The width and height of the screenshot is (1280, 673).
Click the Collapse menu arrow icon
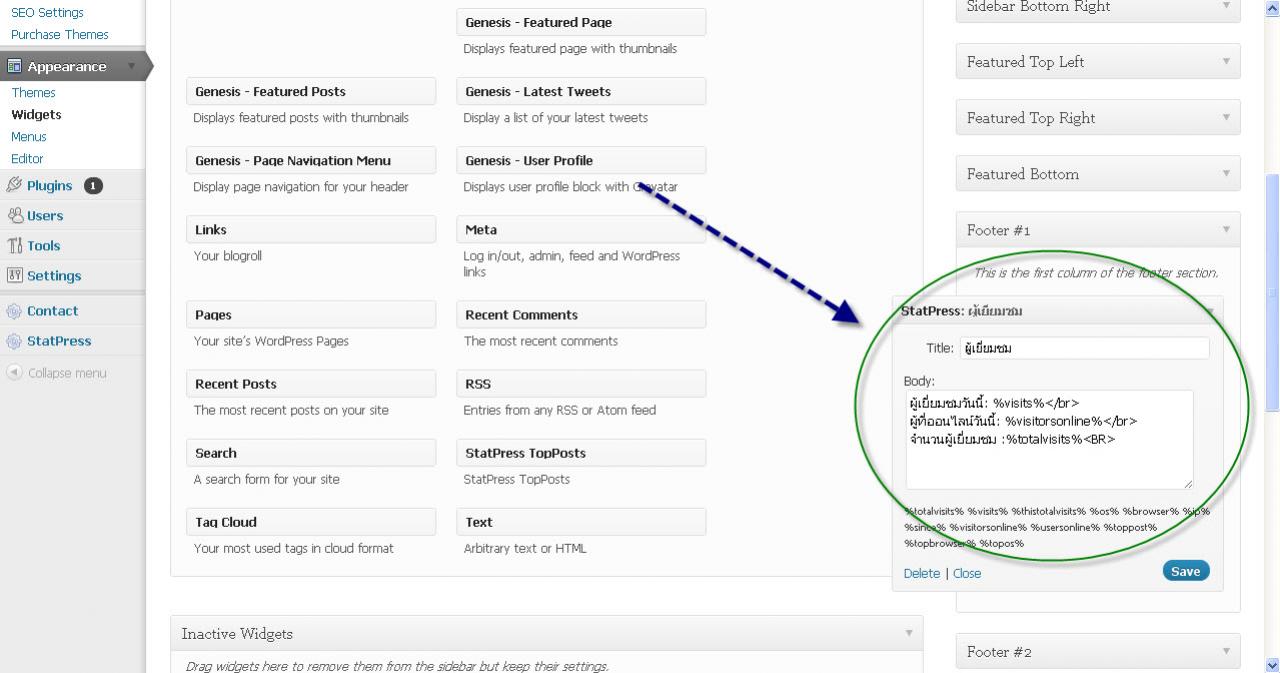point(14,372)
